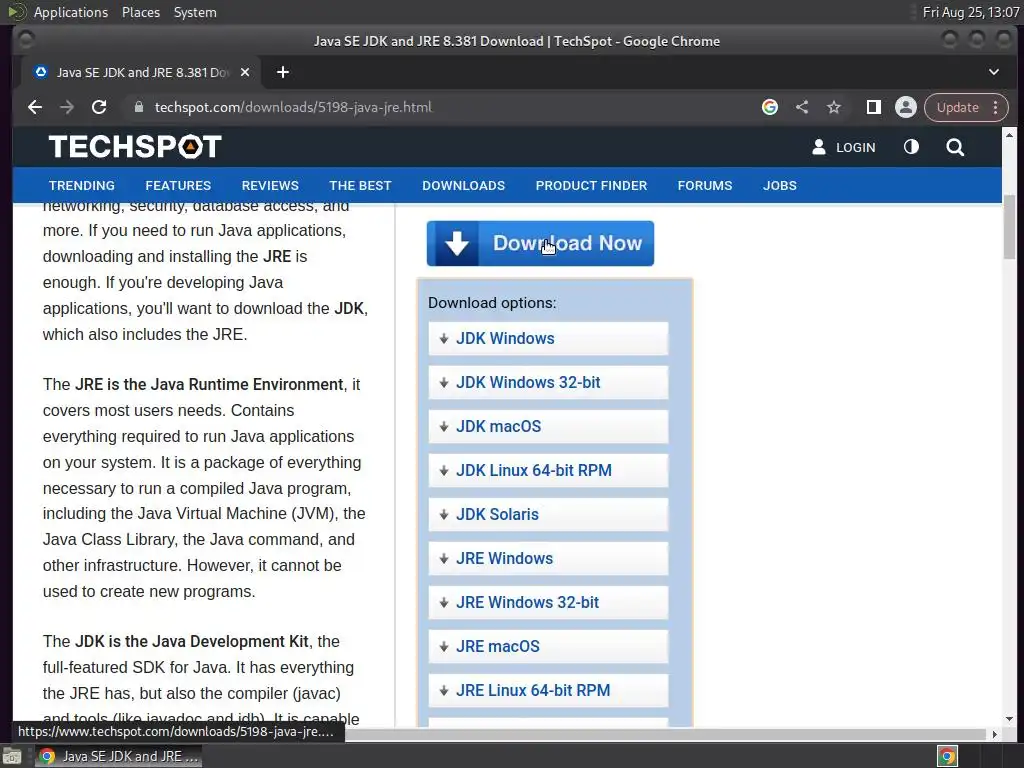The image size is (1024, 768).
Task: Click Chrome taskbar entry Java SE JDK
Action: tap(118, 756)
